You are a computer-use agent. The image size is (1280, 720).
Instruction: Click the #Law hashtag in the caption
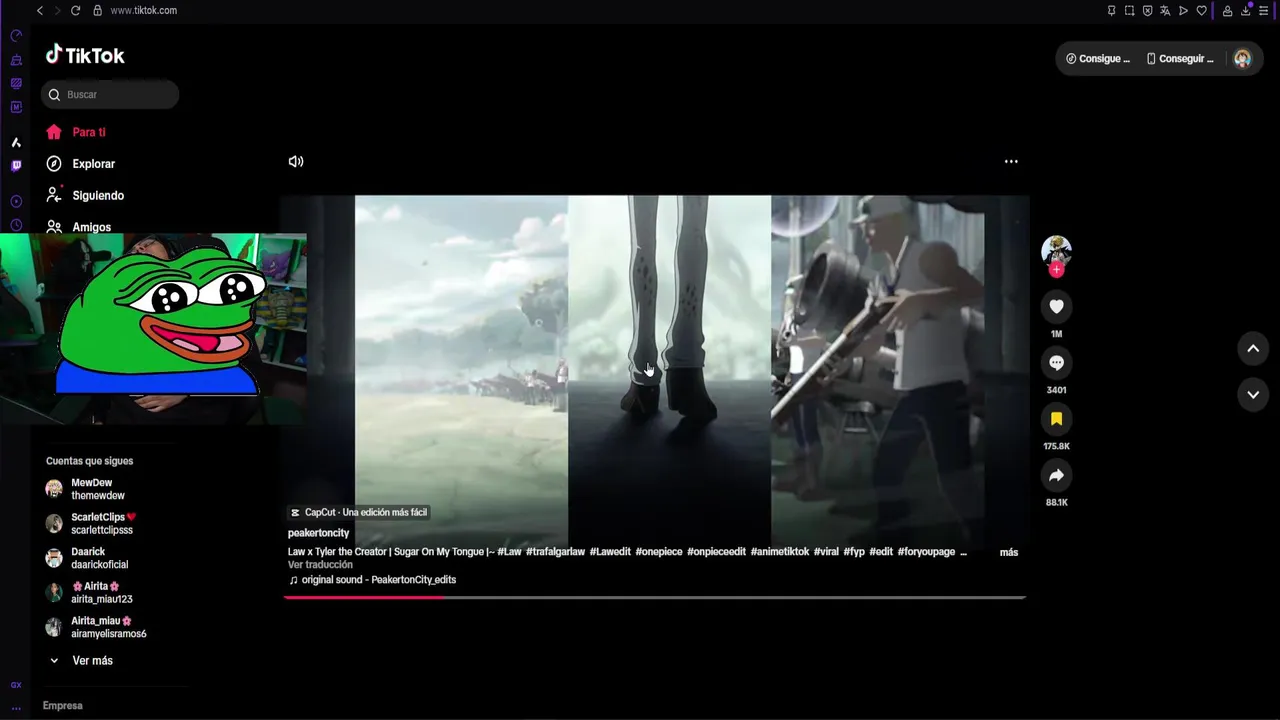(509, 552)
